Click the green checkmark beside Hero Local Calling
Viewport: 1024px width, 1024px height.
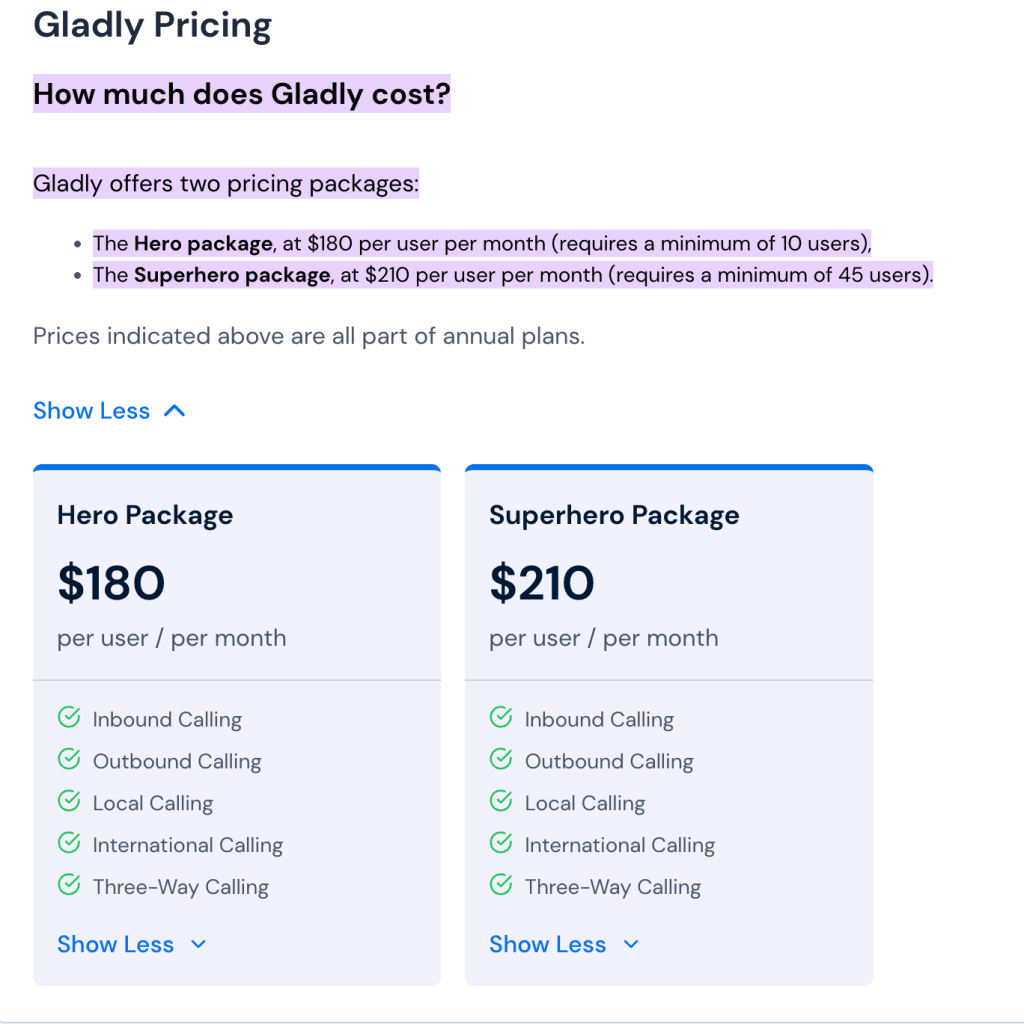68,801
